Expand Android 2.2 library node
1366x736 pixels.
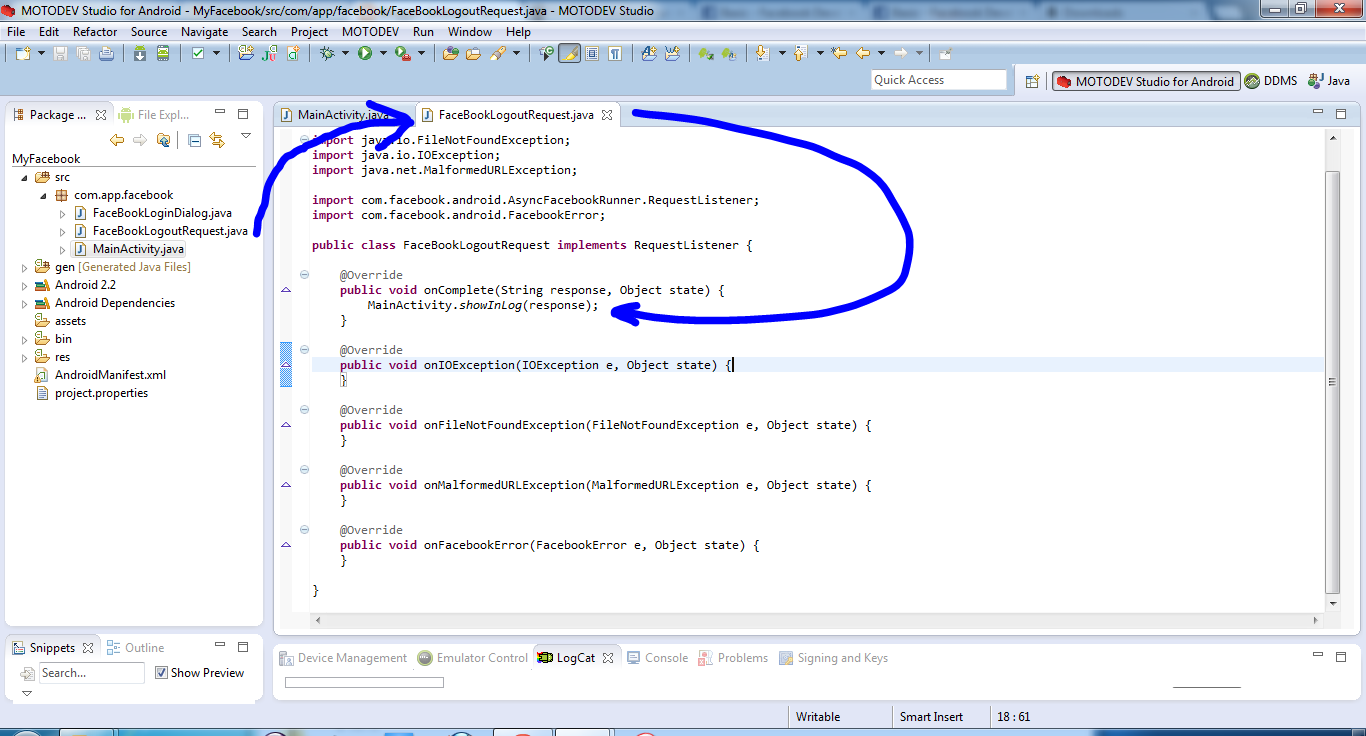tap(24, 285)
